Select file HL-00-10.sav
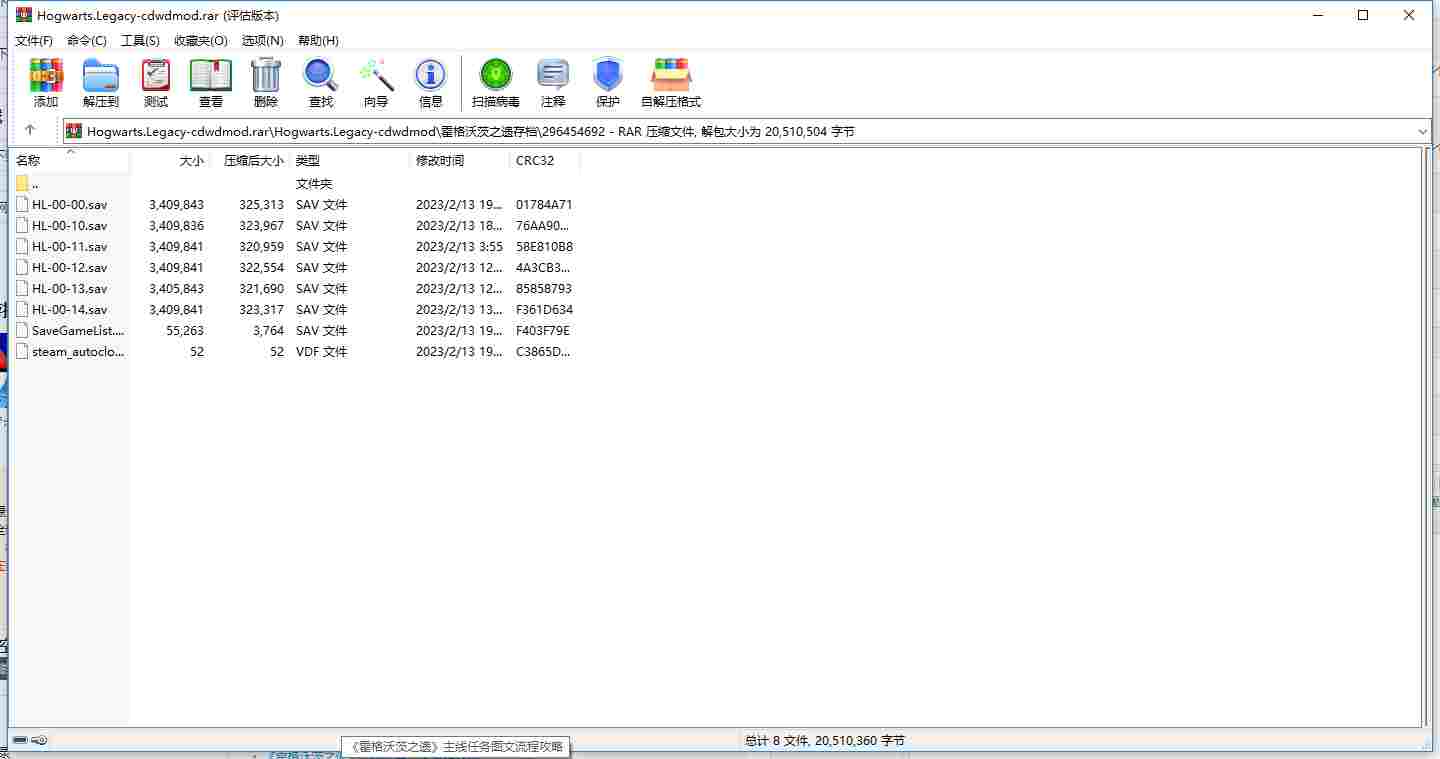The width and height of the screenshot is (1440, 759). (x=69, y=225)
